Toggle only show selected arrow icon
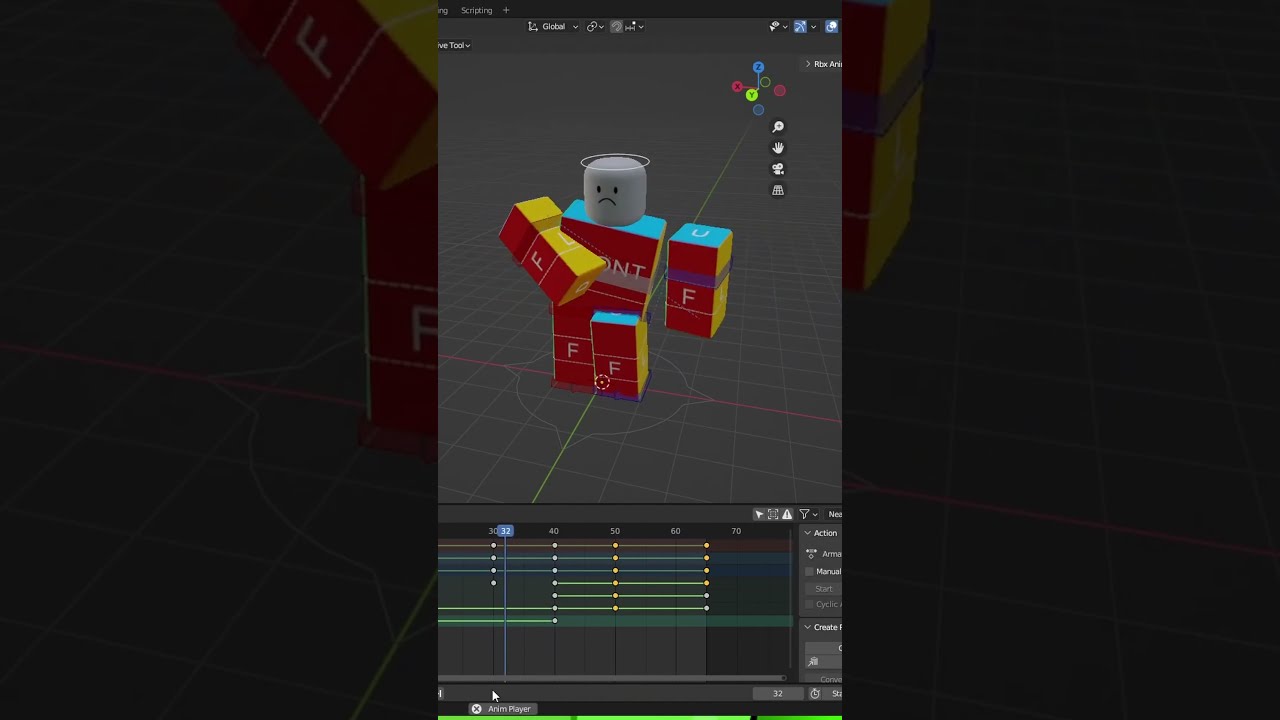This screenshot has height=720, width=1280. tap(759, 514)
